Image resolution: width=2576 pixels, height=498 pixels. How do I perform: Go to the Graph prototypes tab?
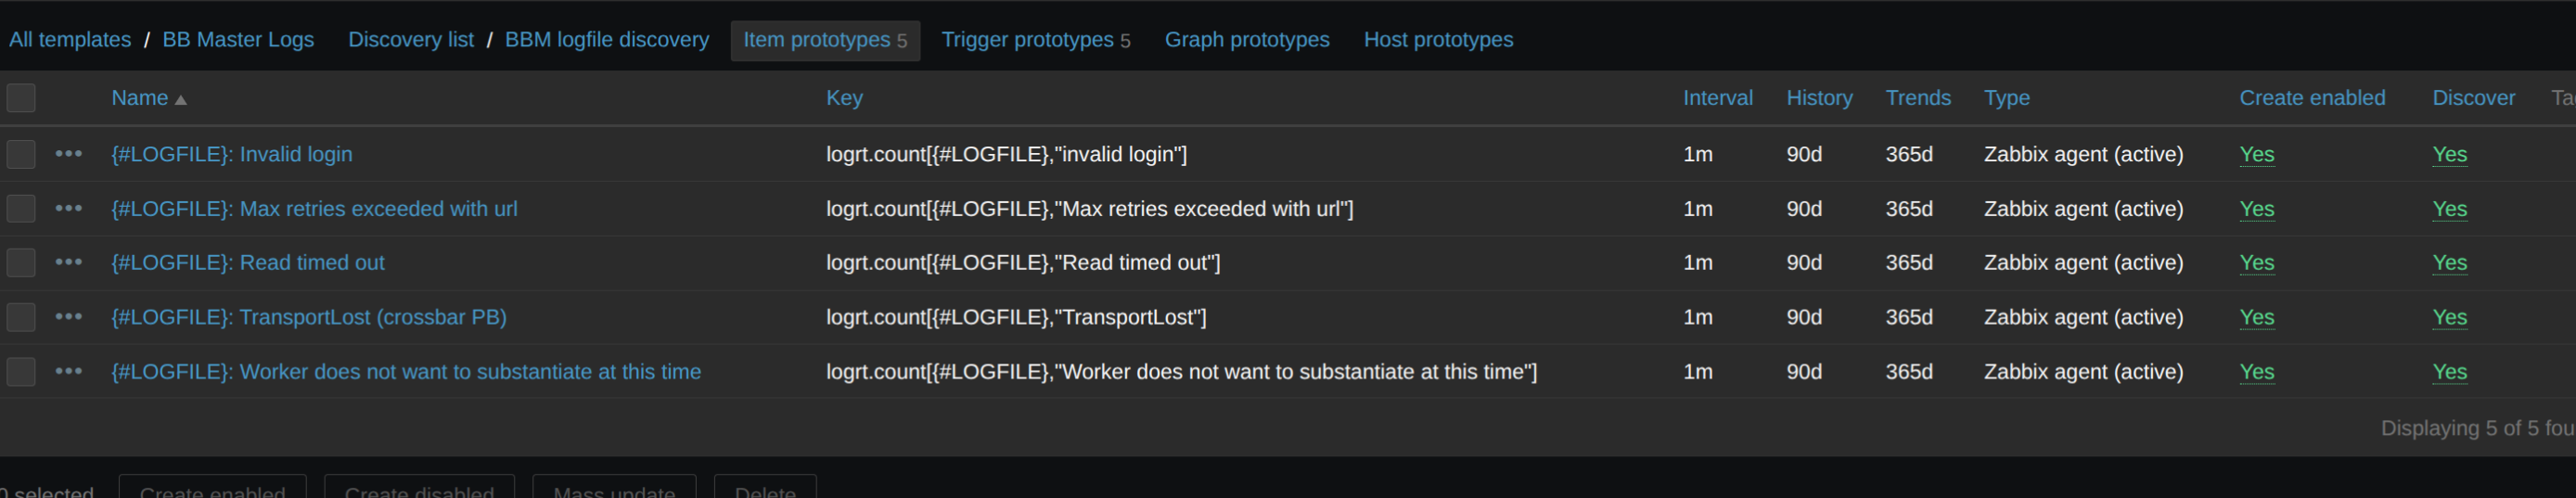[1247, 40]
